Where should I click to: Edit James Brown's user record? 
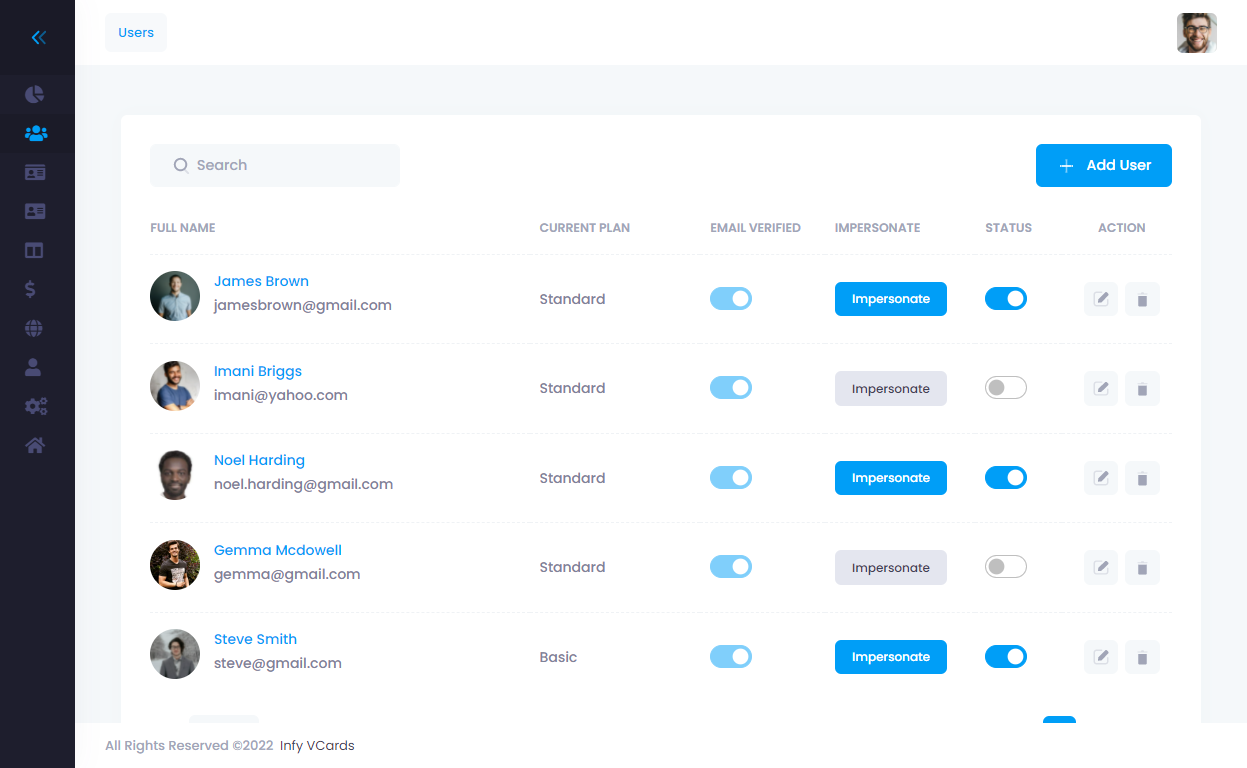1101,299
